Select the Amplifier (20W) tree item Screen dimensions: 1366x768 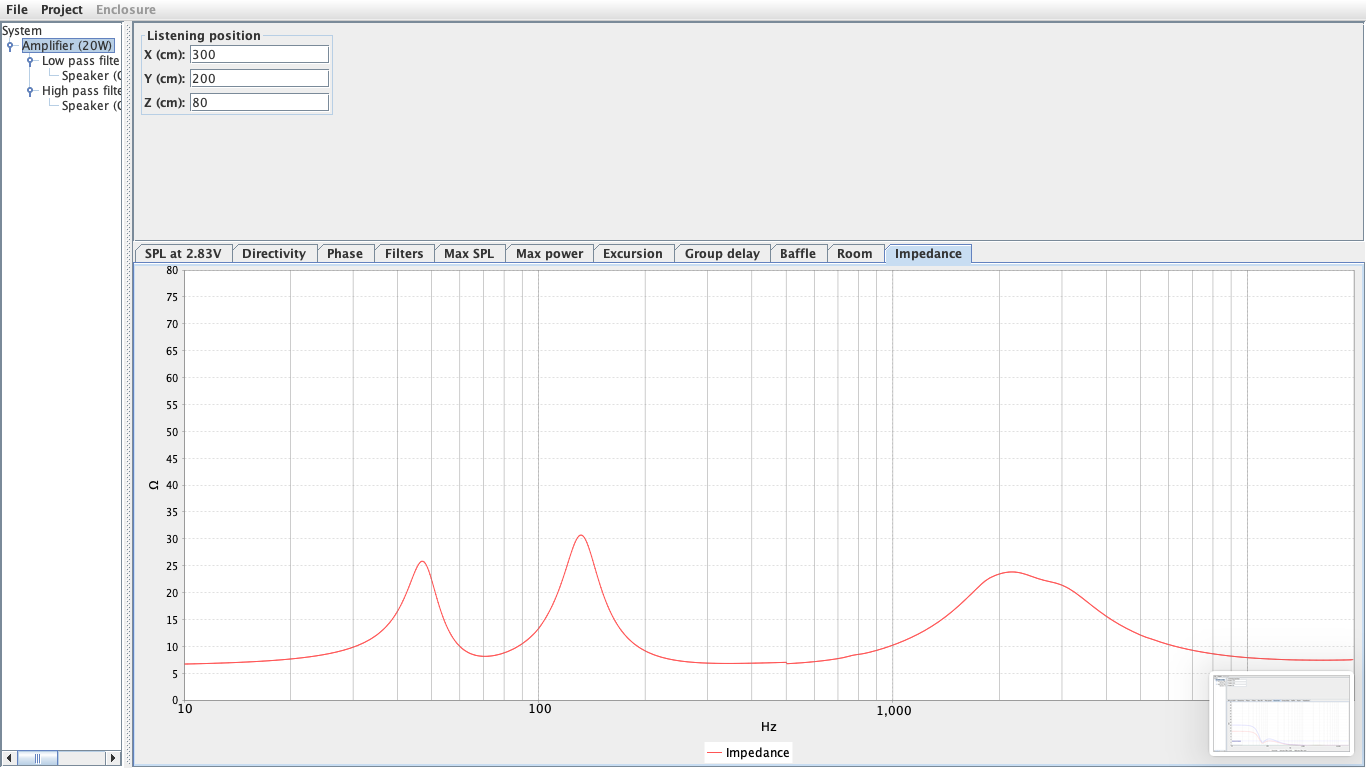pos(69,45)
